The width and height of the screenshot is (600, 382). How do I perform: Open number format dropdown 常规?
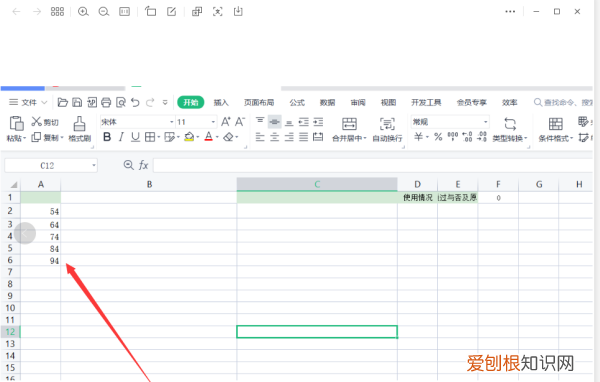click(485, 122)
